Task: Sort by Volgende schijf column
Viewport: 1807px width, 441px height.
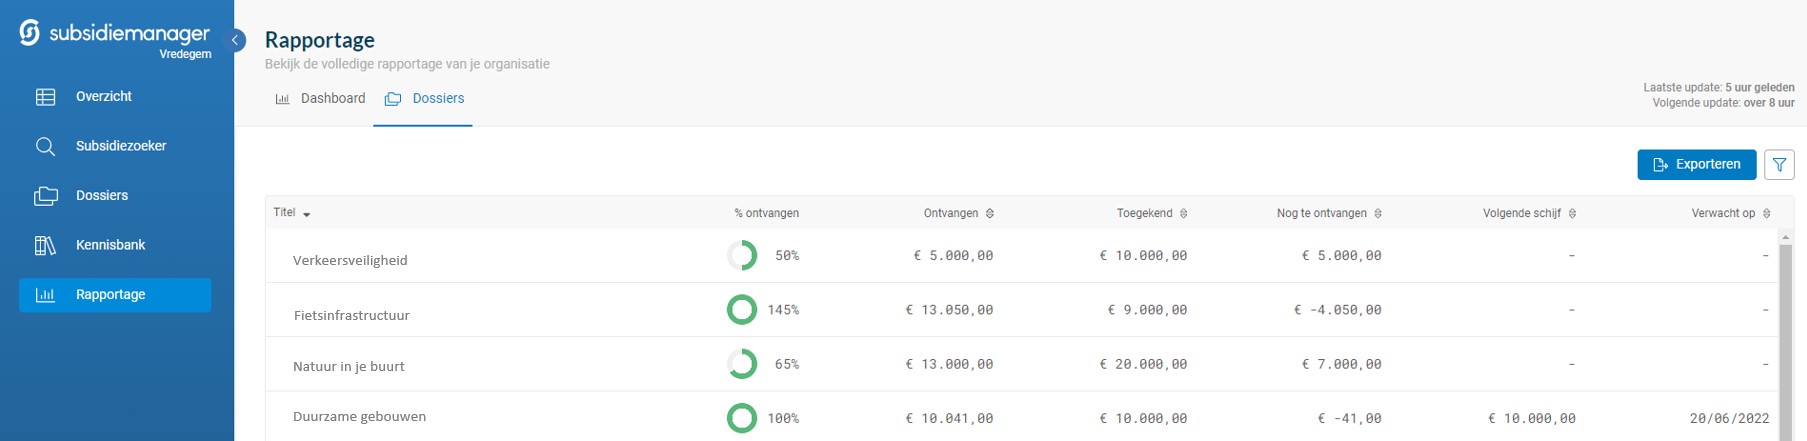Action: [1572, 214]
